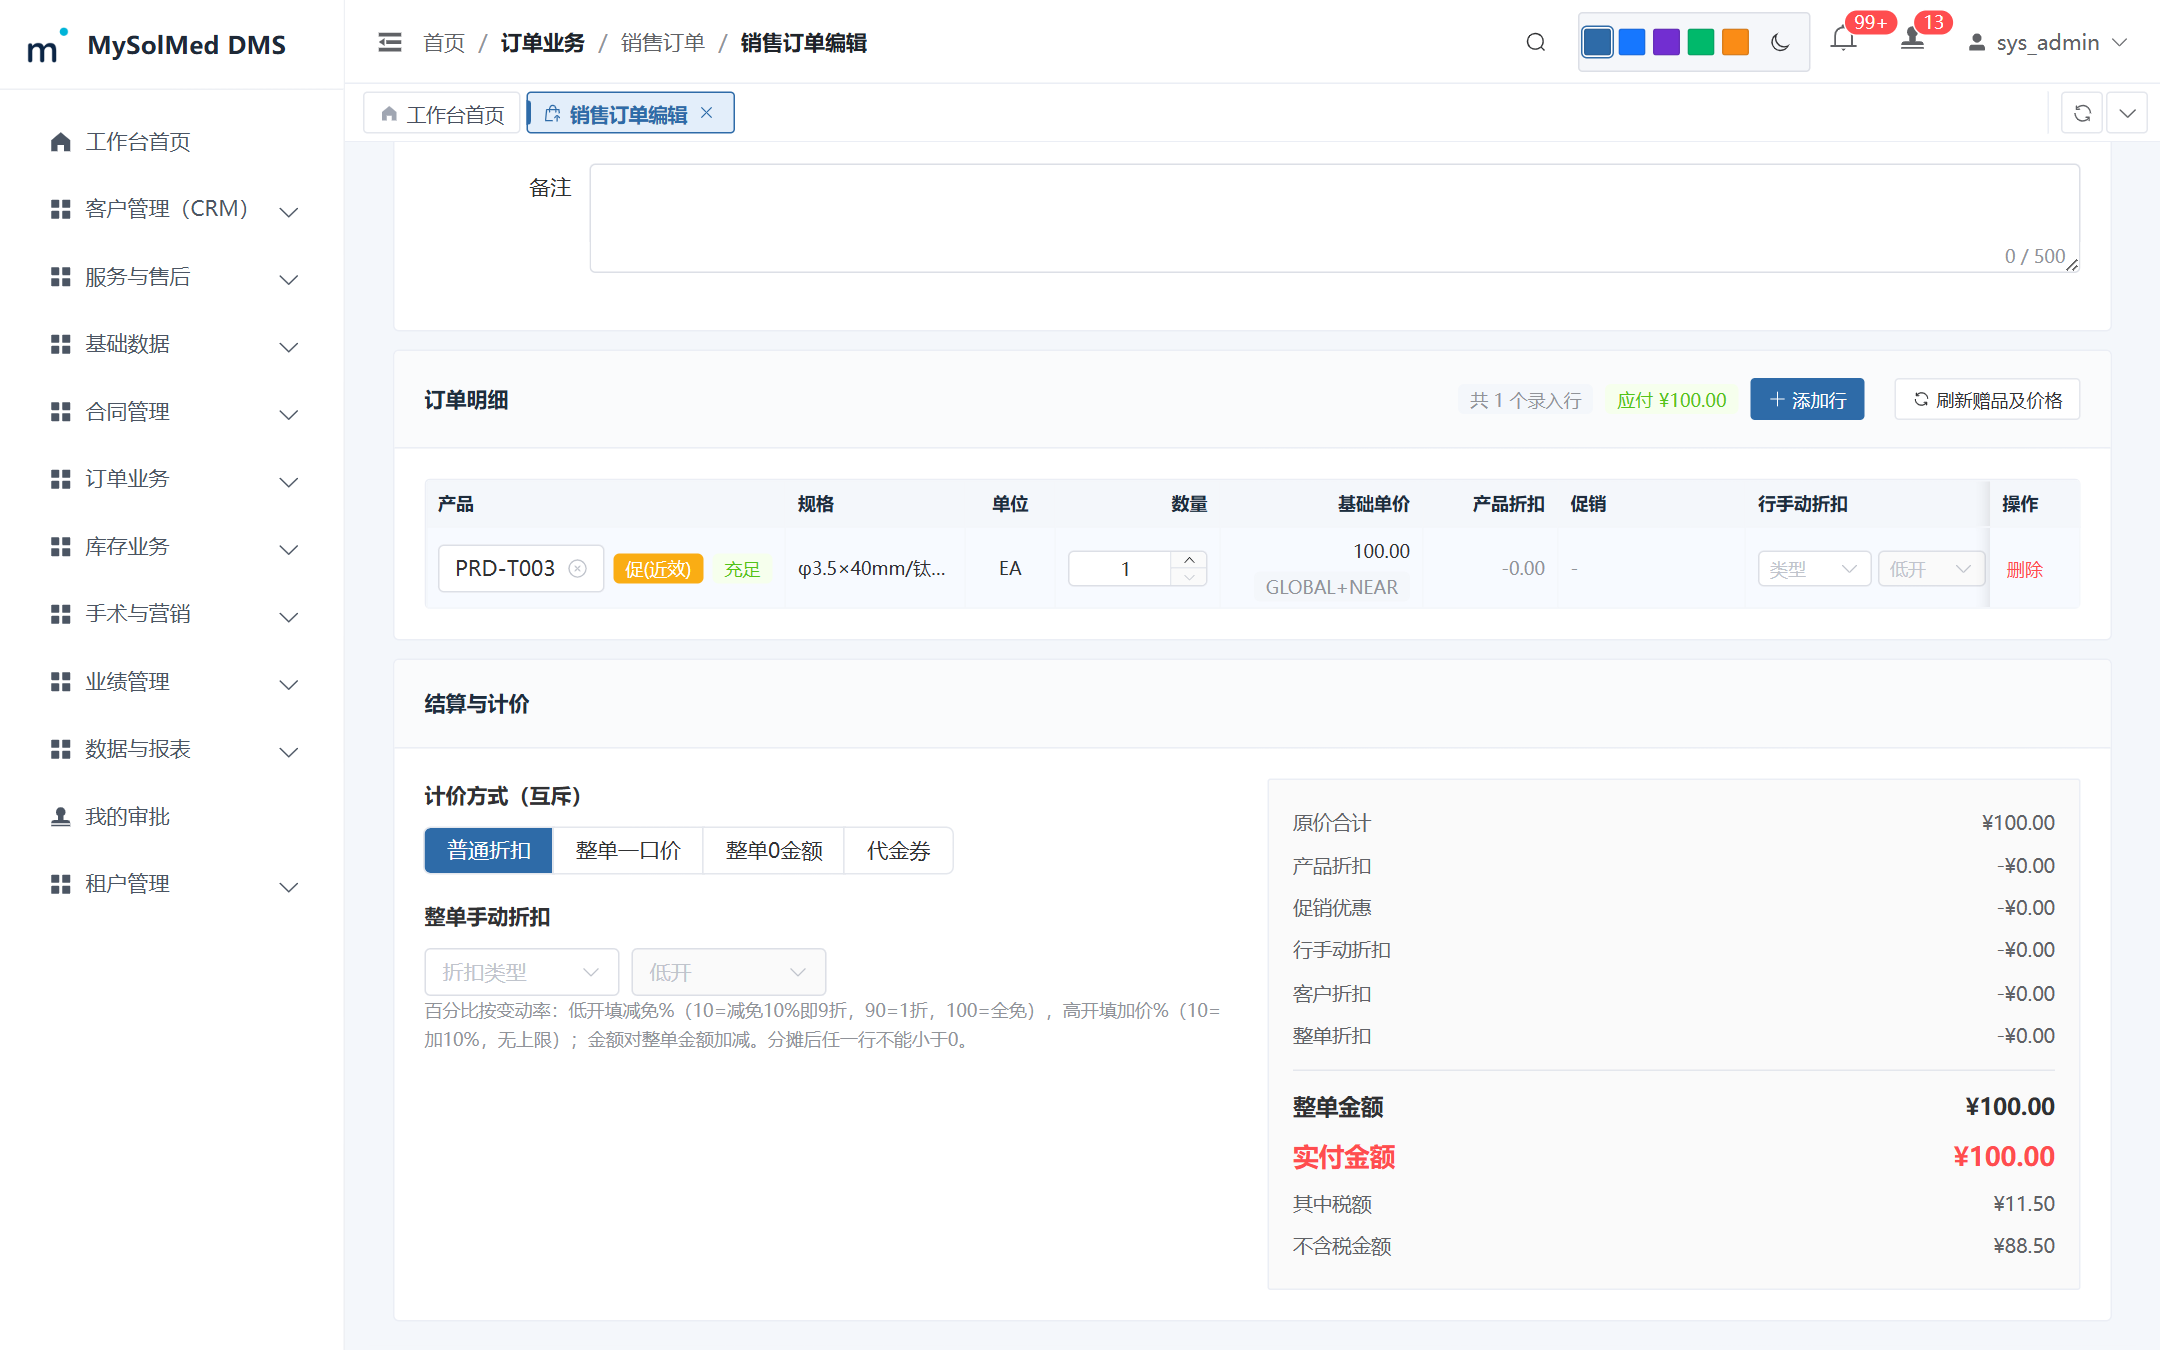The width and height of the screenshot is (2160, 1350).
Task: Toggle the sidebar collapse hamburger icon
Action: coord(390,42)
